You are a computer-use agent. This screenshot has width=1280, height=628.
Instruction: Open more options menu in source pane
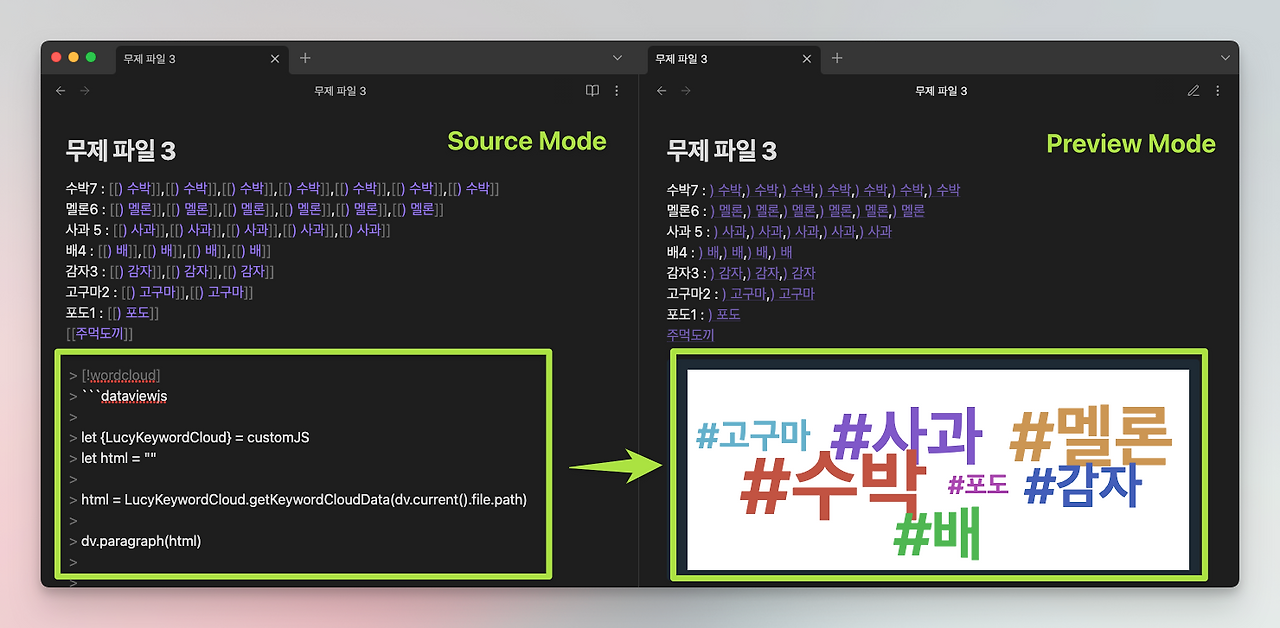616,91
